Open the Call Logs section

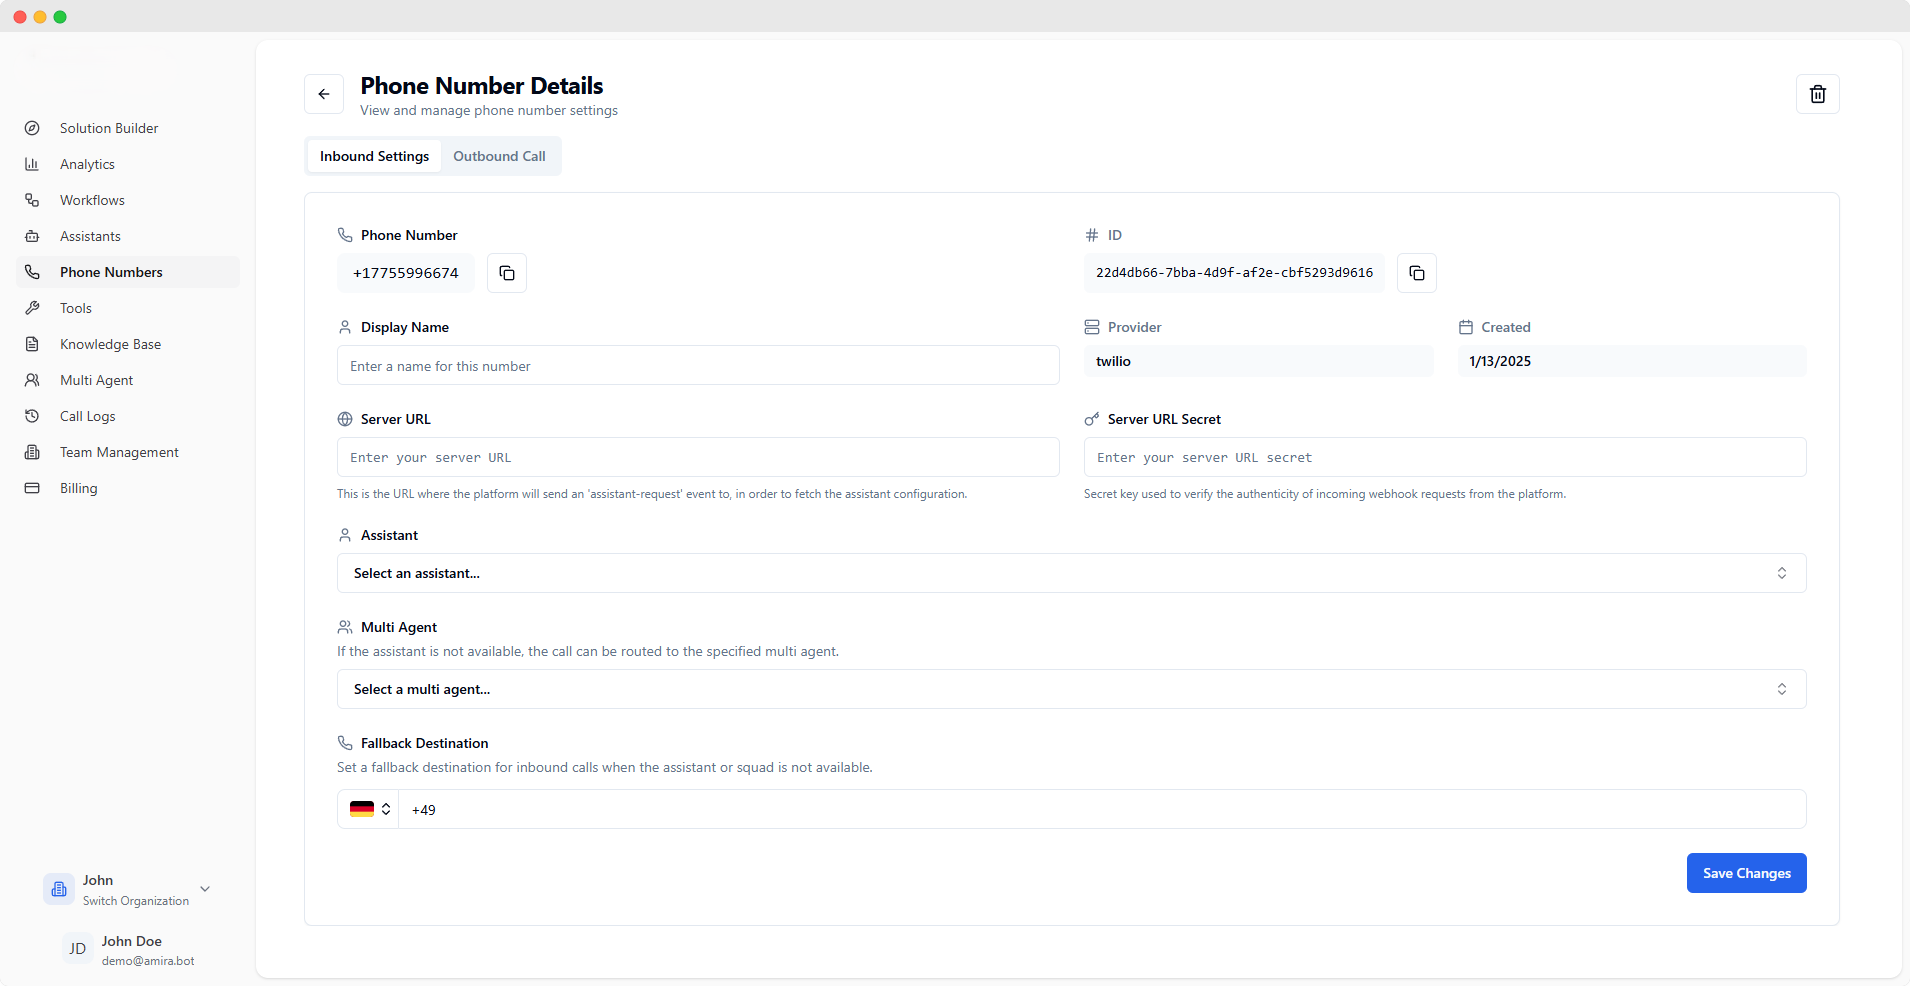tap(86, 416)
